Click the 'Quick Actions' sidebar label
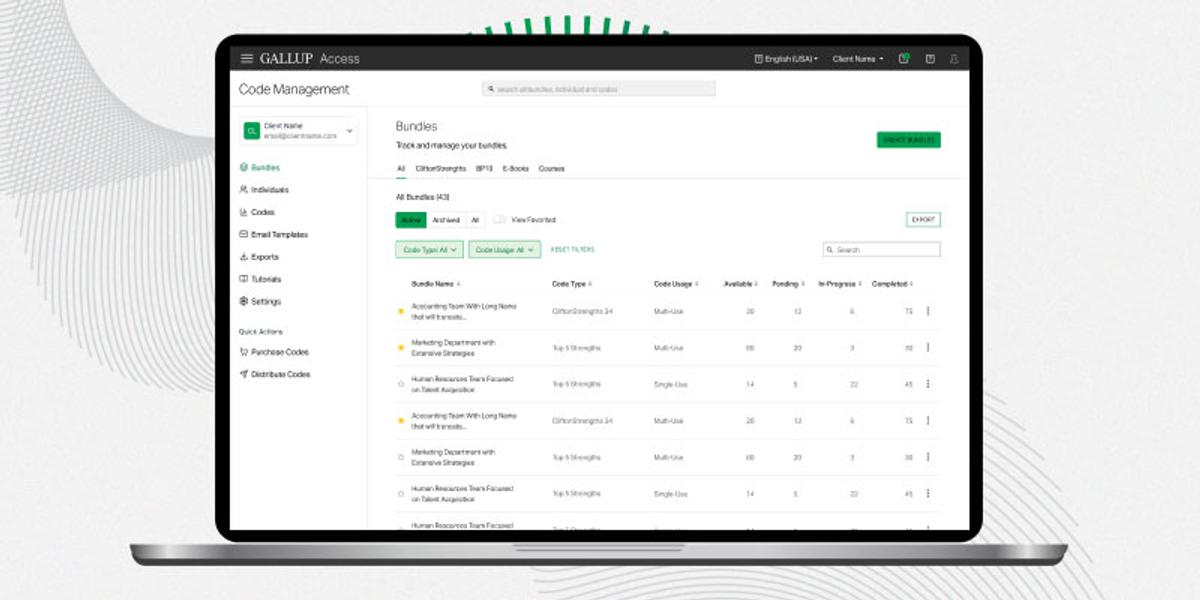 [260, 332]
